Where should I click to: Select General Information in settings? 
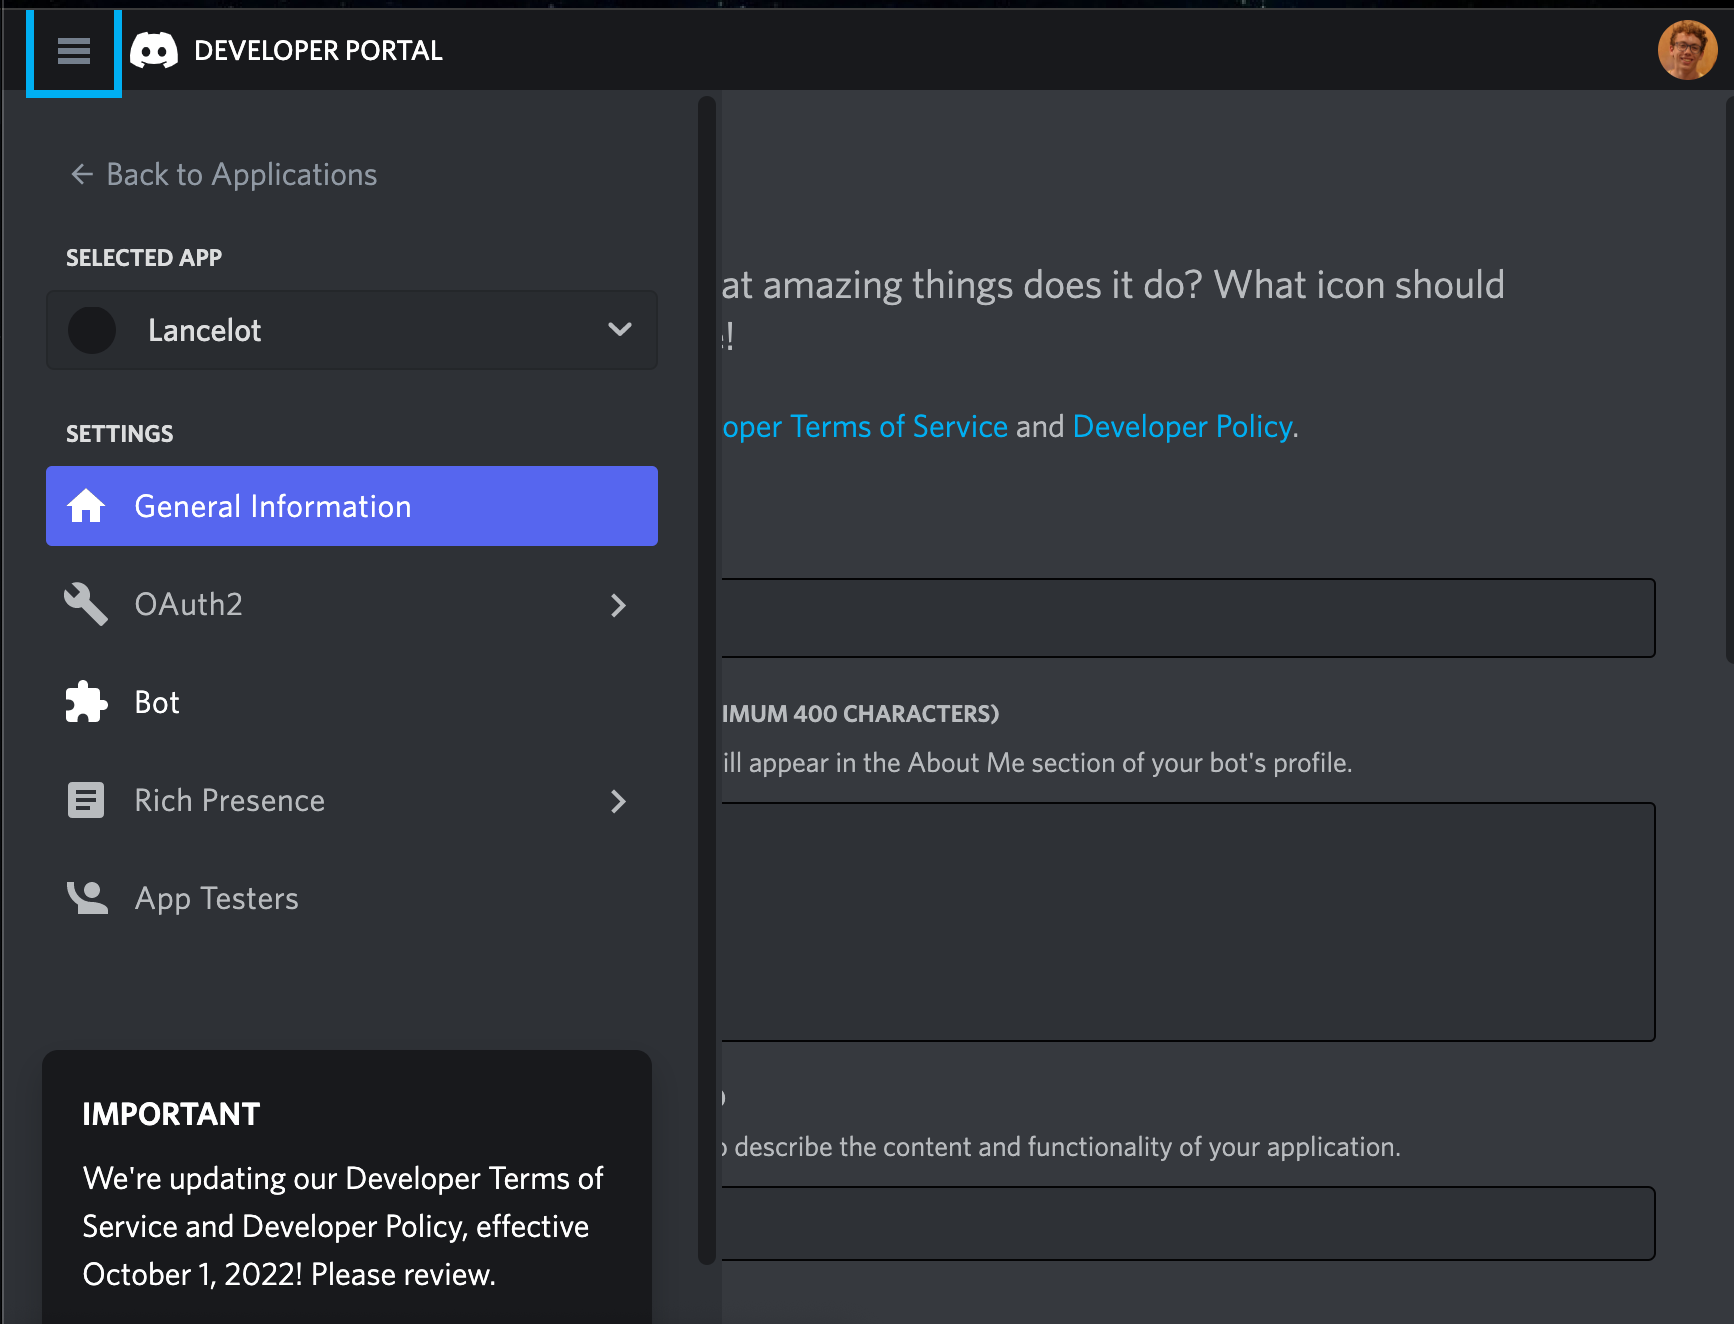tap(352, 506)
